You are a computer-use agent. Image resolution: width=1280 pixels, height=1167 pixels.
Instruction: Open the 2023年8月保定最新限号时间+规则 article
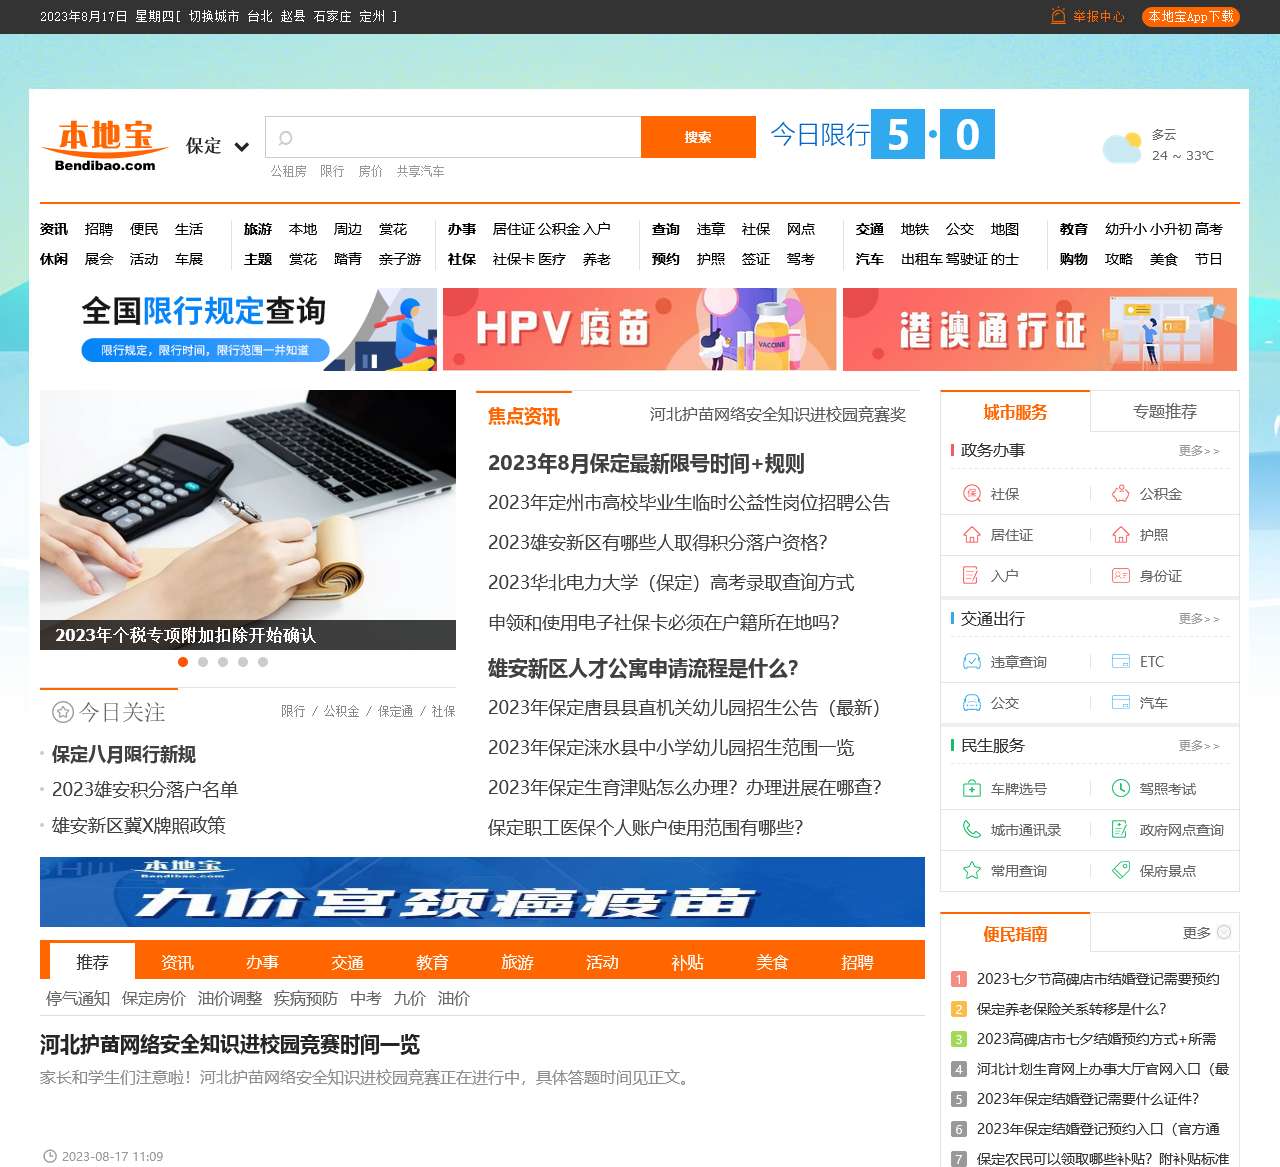[648, 464]
